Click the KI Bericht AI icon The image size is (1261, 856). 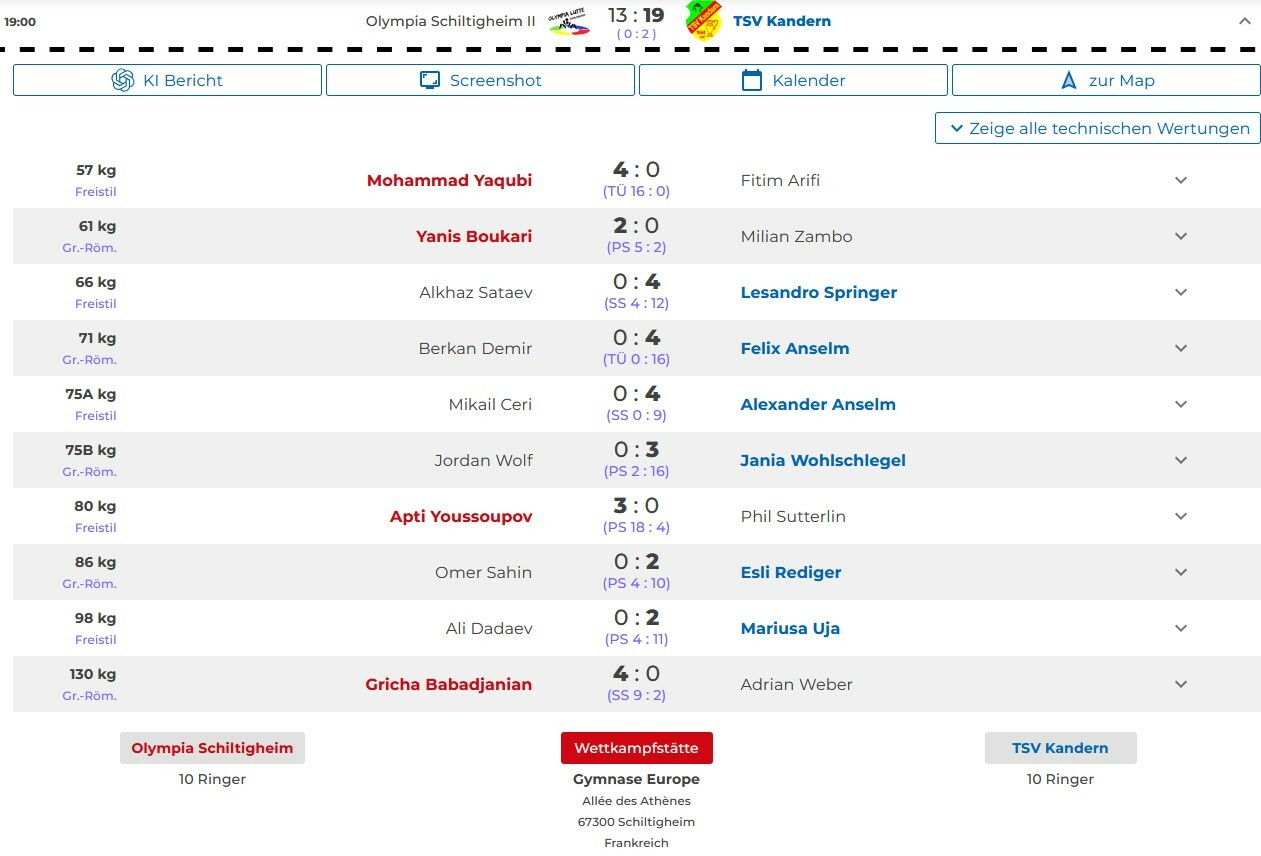123,81
